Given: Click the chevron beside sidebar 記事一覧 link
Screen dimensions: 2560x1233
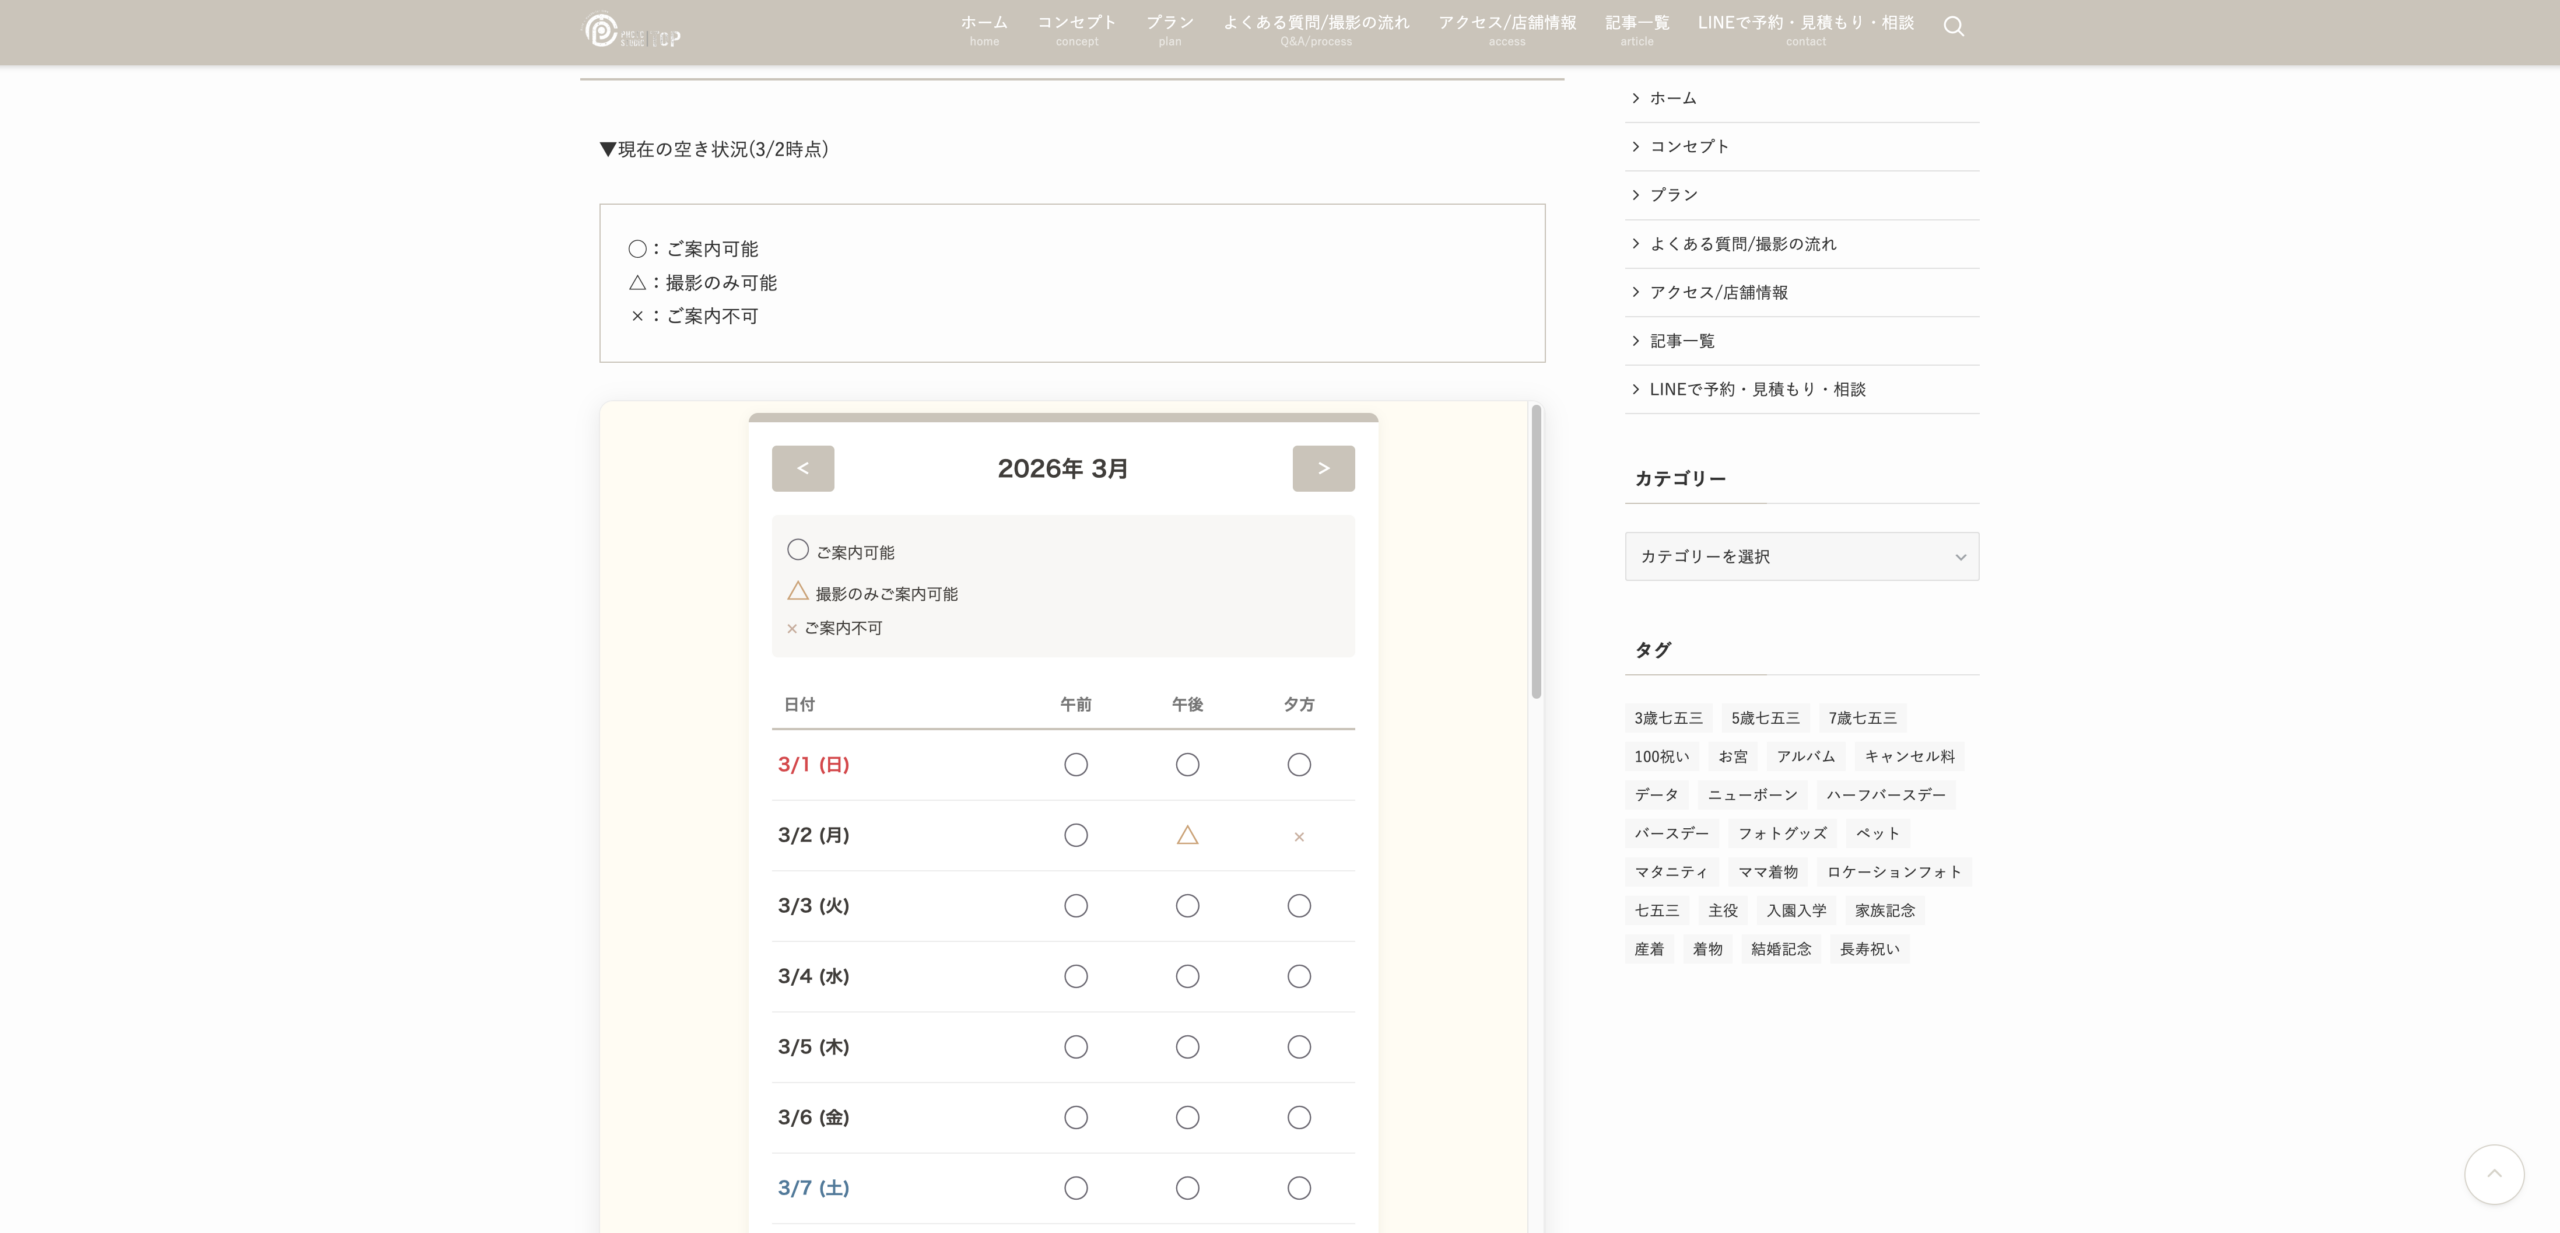Looking at the screenshot, I should pyautogui.click(x=1636, y=341).
